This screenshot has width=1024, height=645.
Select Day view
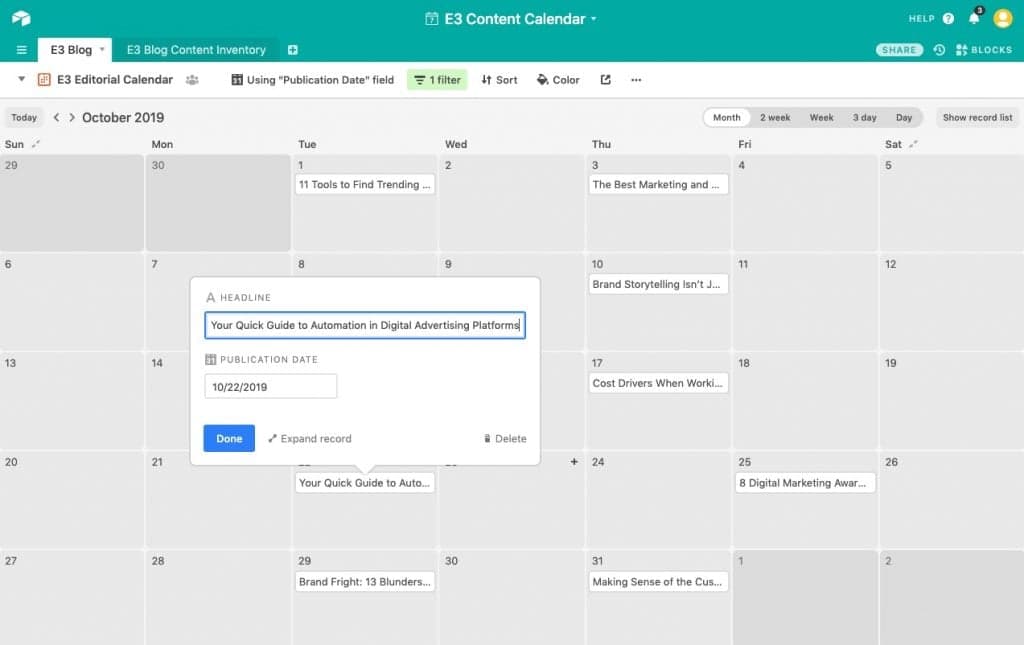click(904, 118)
